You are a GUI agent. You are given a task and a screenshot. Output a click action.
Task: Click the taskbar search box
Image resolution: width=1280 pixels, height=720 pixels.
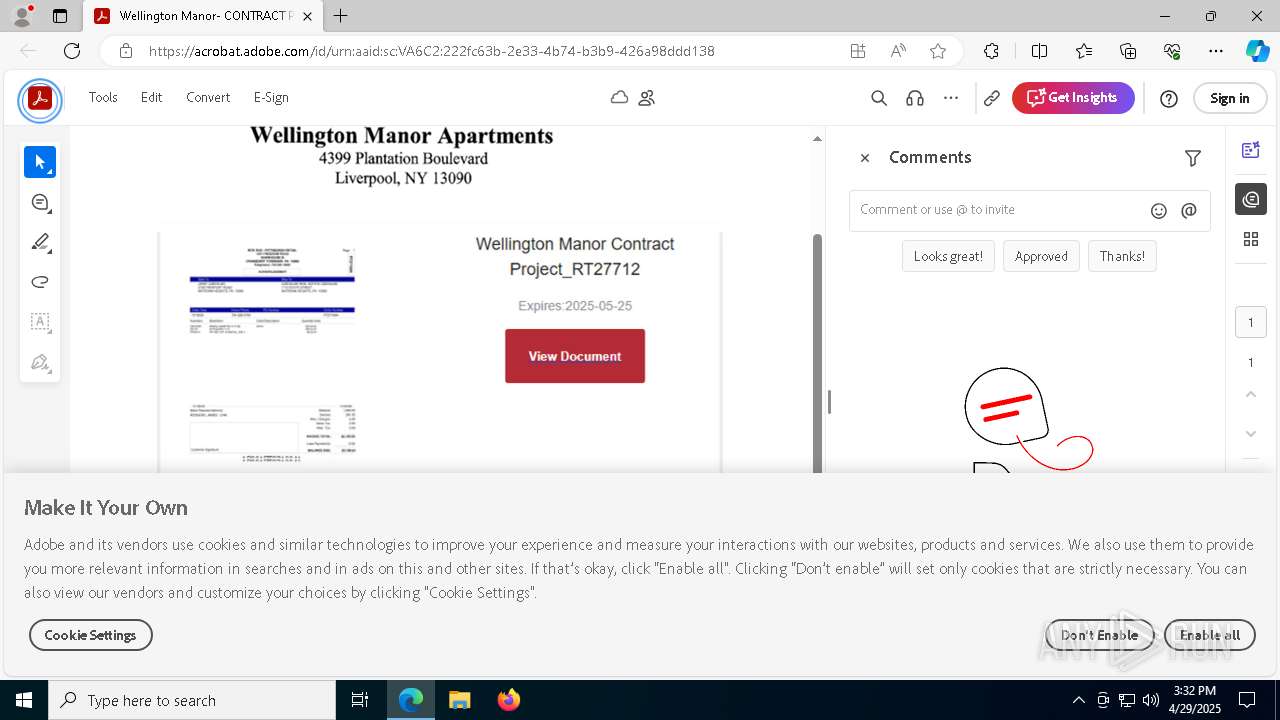click(192, 700)
